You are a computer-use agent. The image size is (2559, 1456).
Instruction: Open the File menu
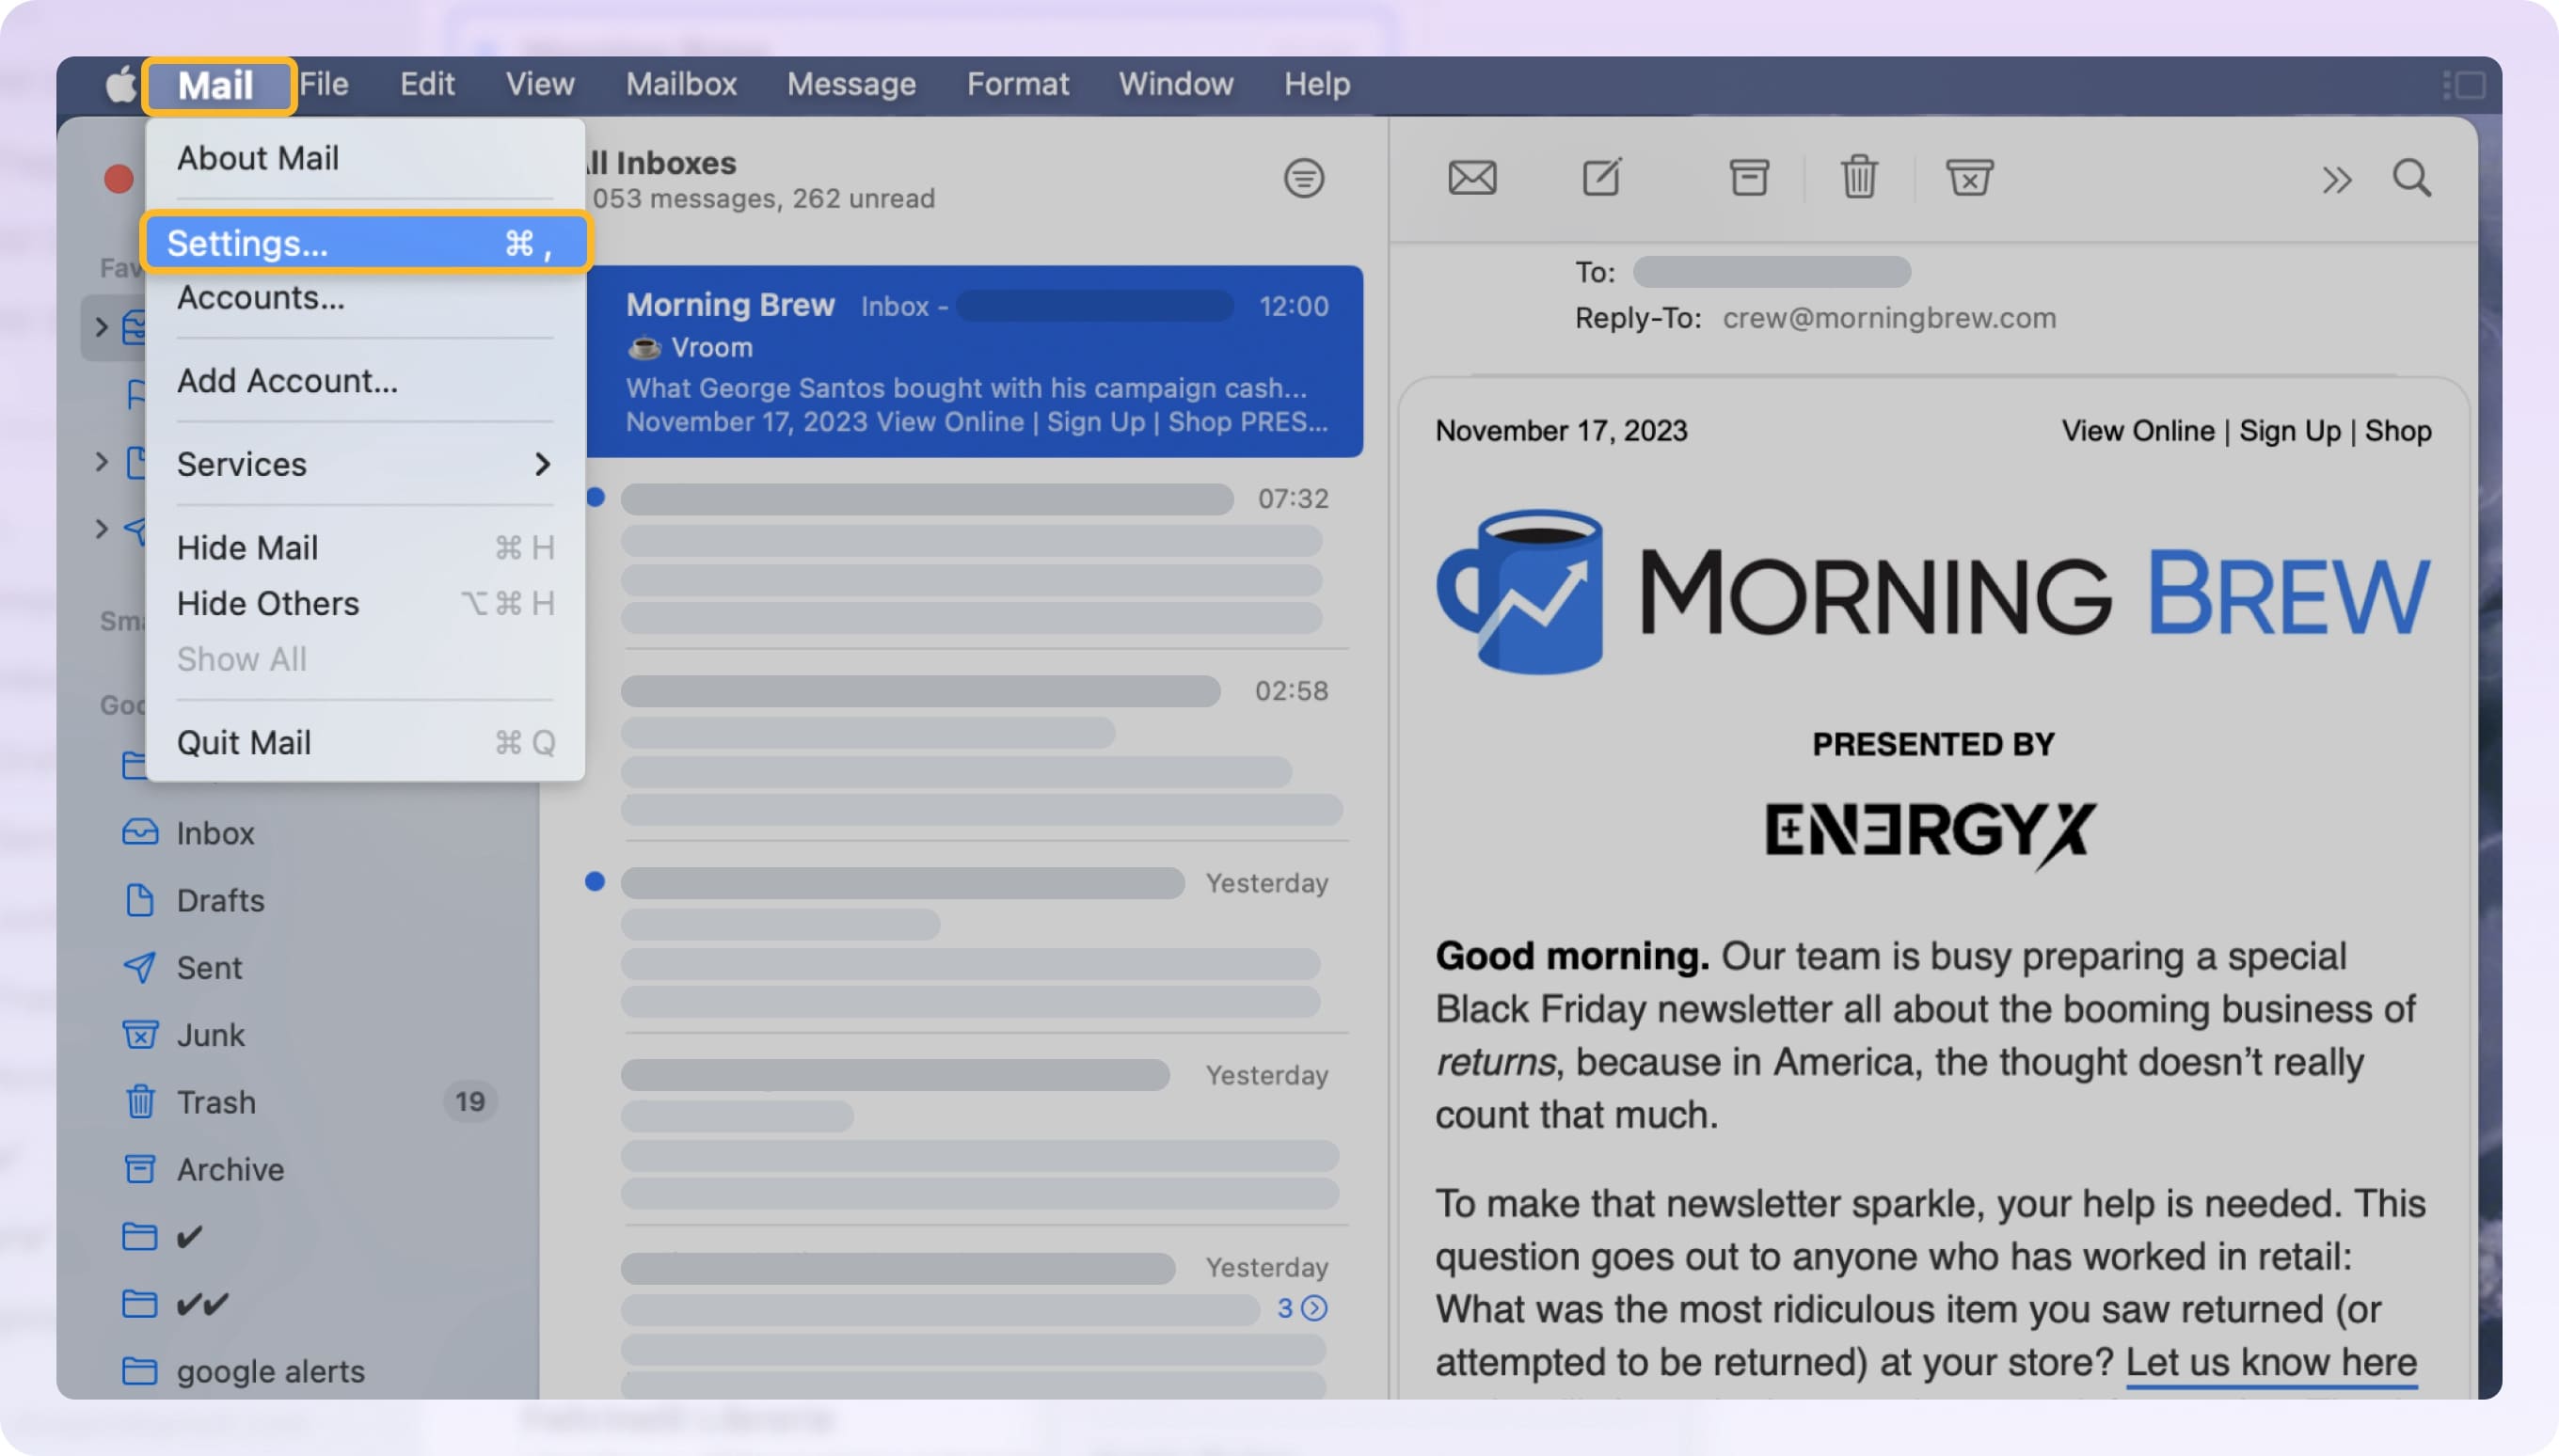[x=324, y=84]
